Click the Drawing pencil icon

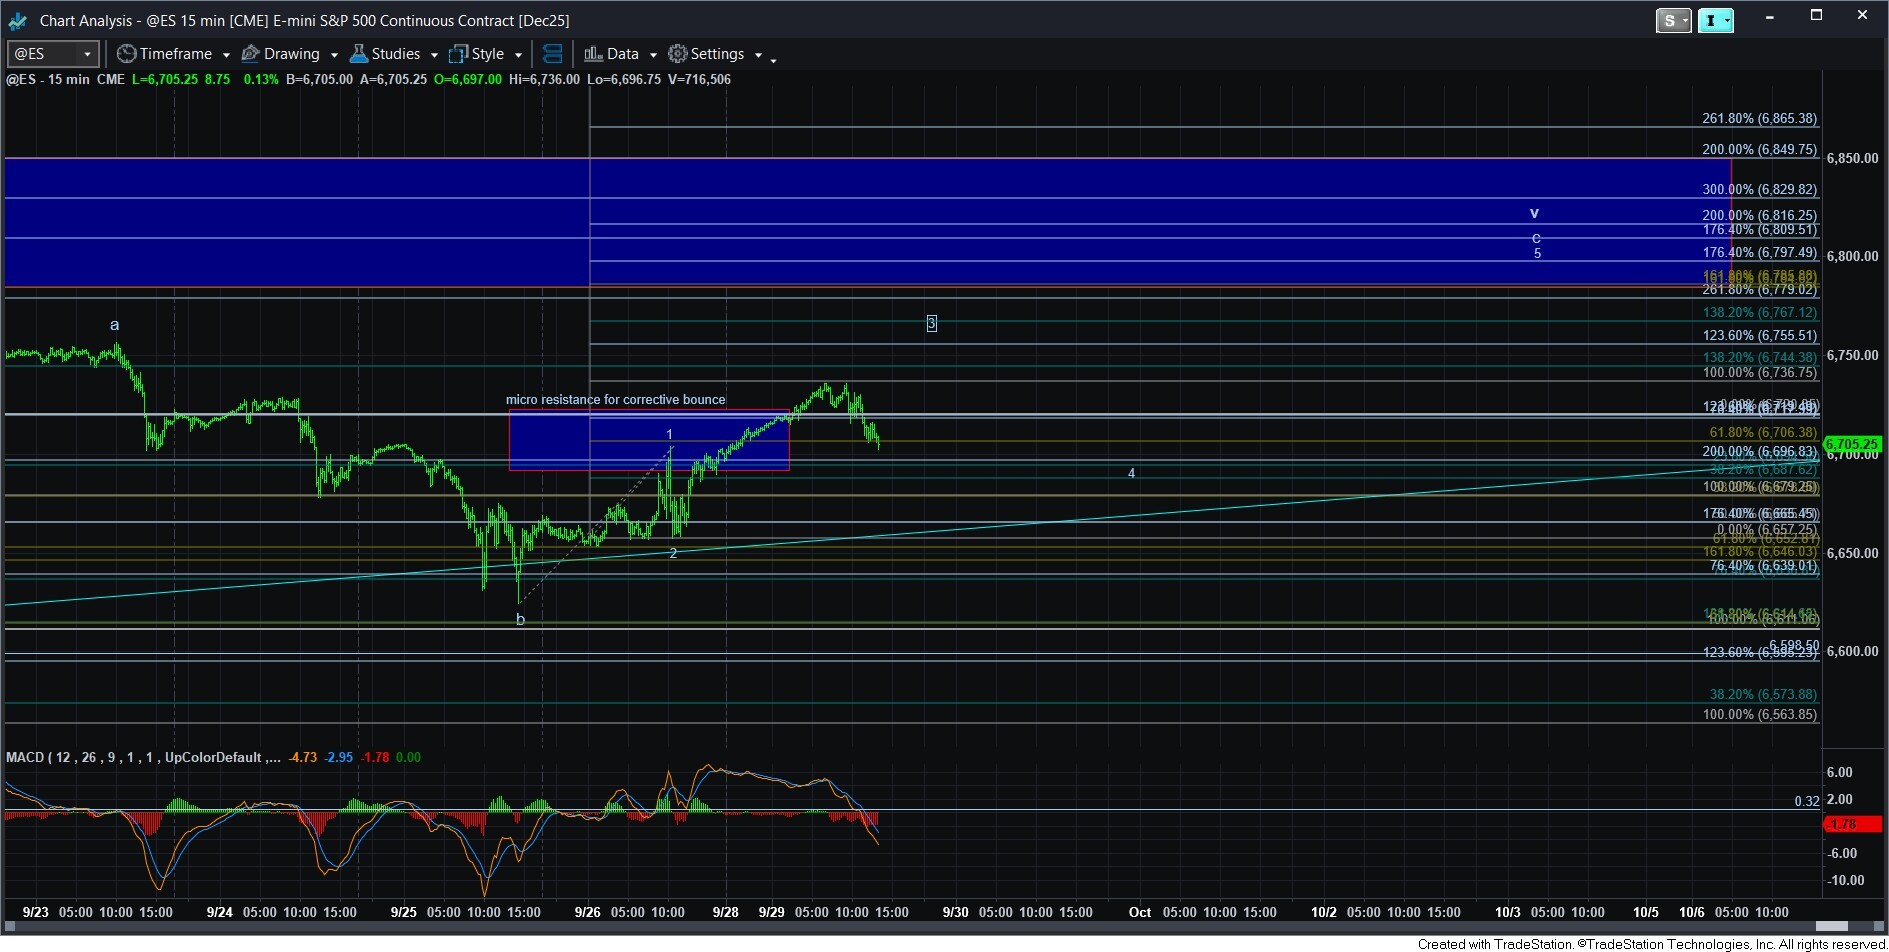click(x=251, y=54)
